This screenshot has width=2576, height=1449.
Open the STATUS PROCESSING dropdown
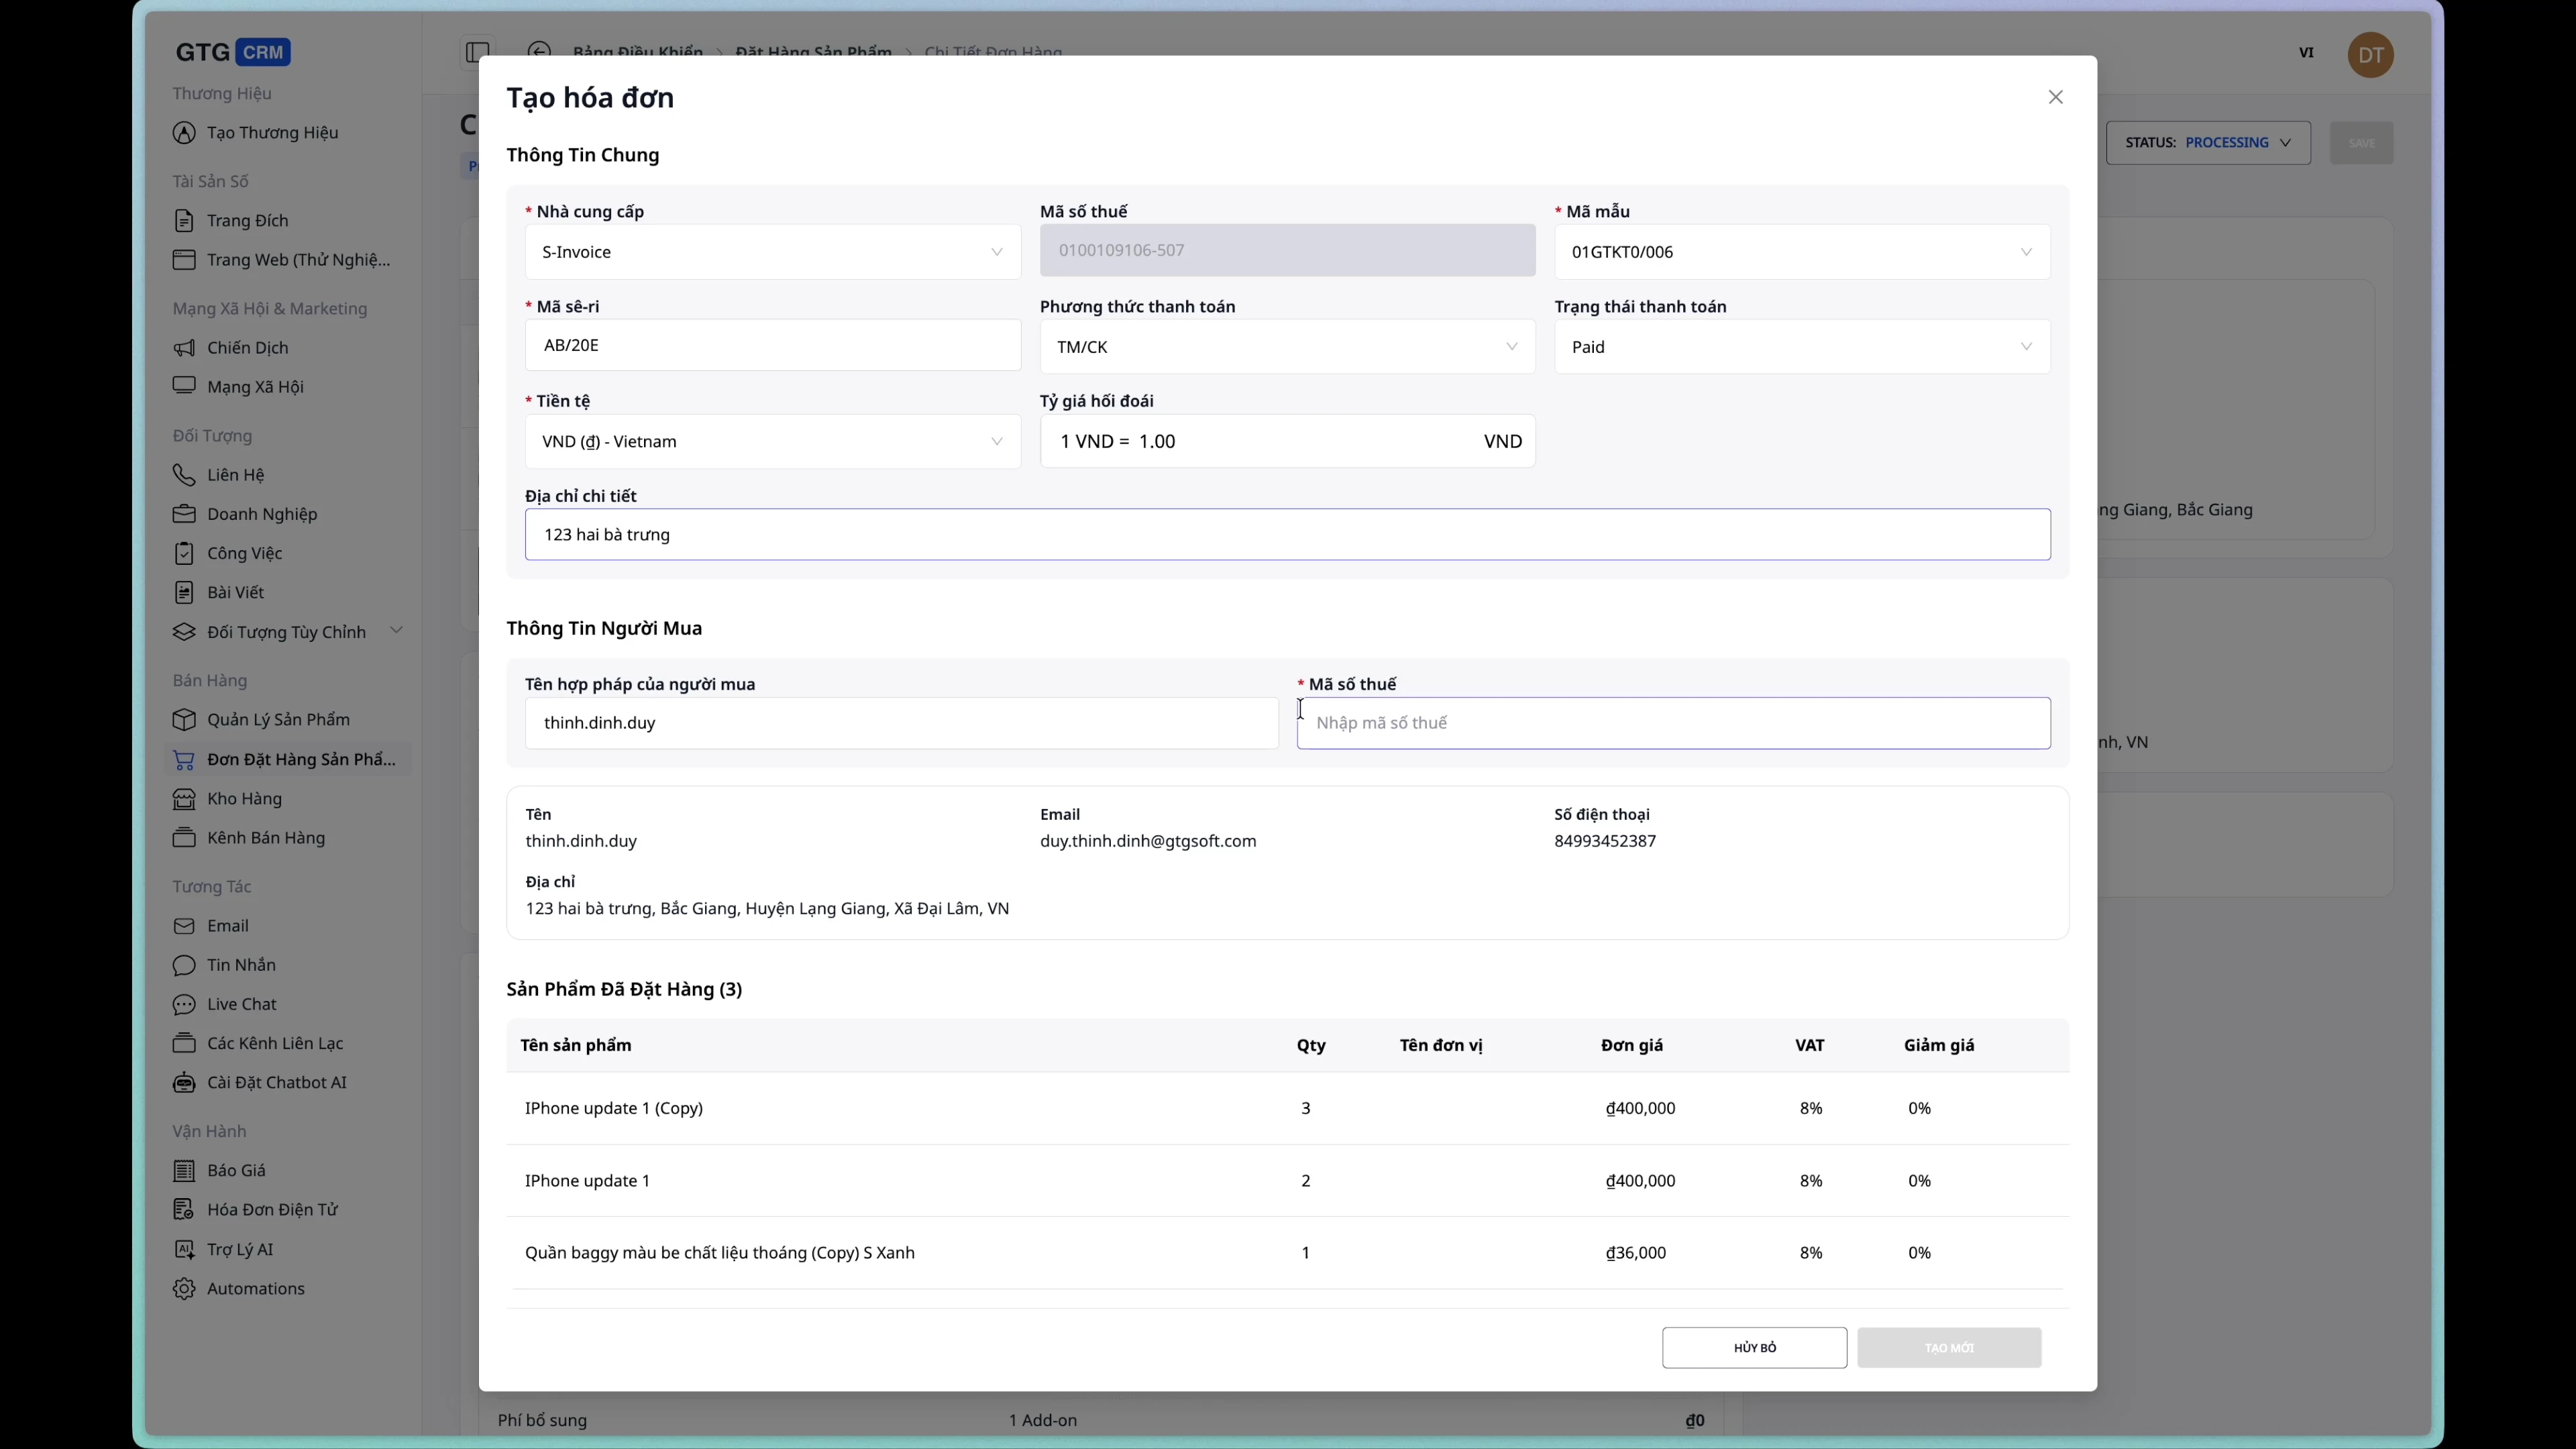[x=2209, y=142]
